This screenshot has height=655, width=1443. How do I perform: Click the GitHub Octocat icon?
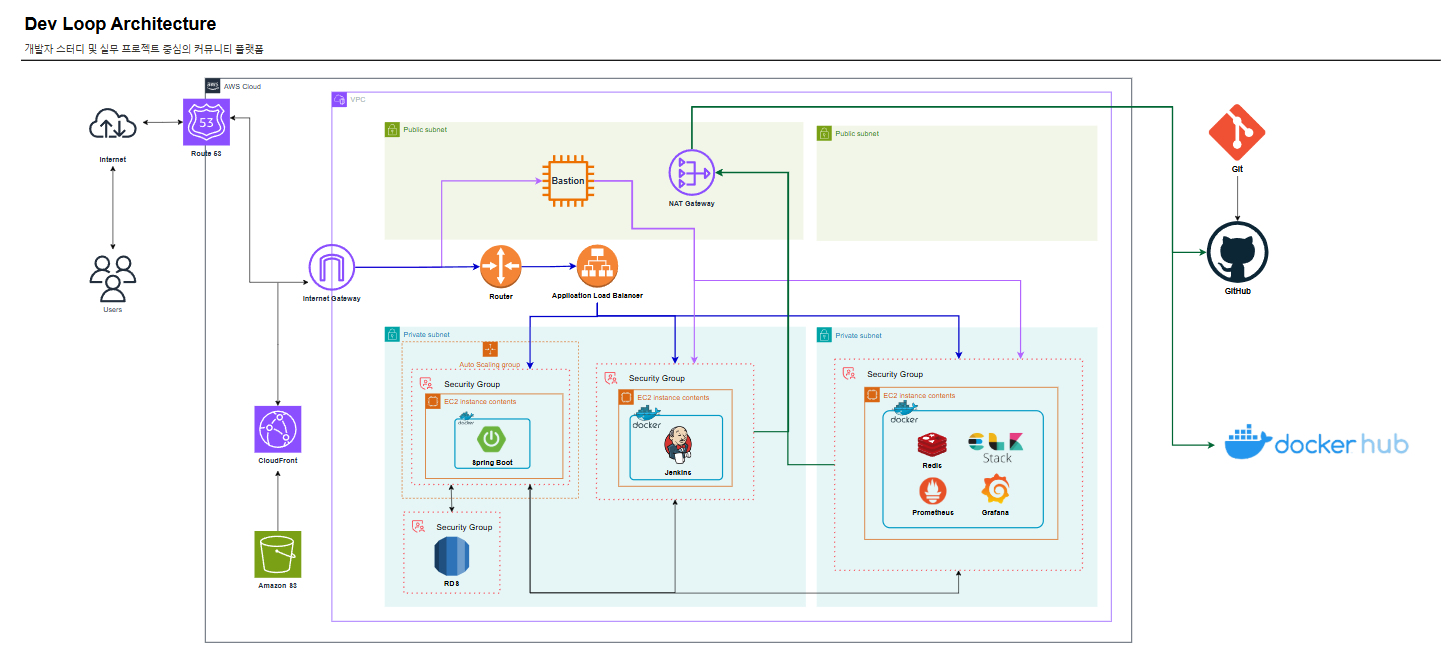pos(1237,252)
